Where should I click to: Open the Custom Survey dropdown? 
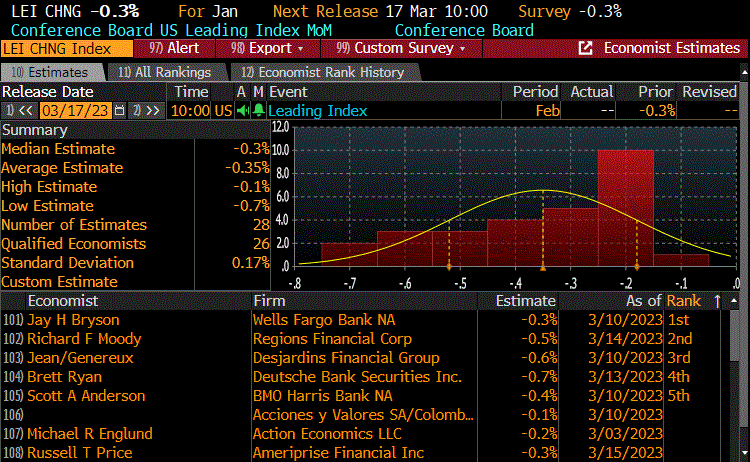[401, 48]
